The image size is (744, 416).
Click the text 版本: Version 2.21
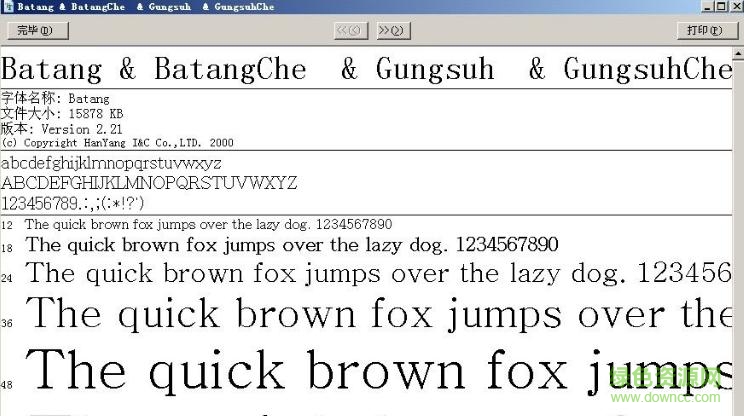coord(62,129)
